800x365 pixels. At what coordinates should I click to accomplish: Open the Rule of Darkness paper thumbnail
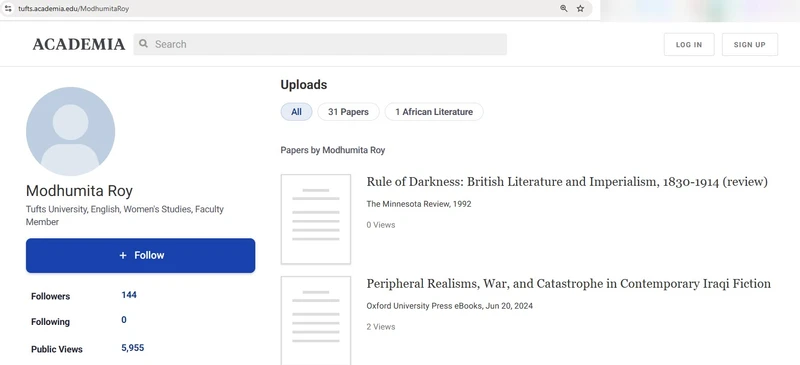click(x=316, y=219)
